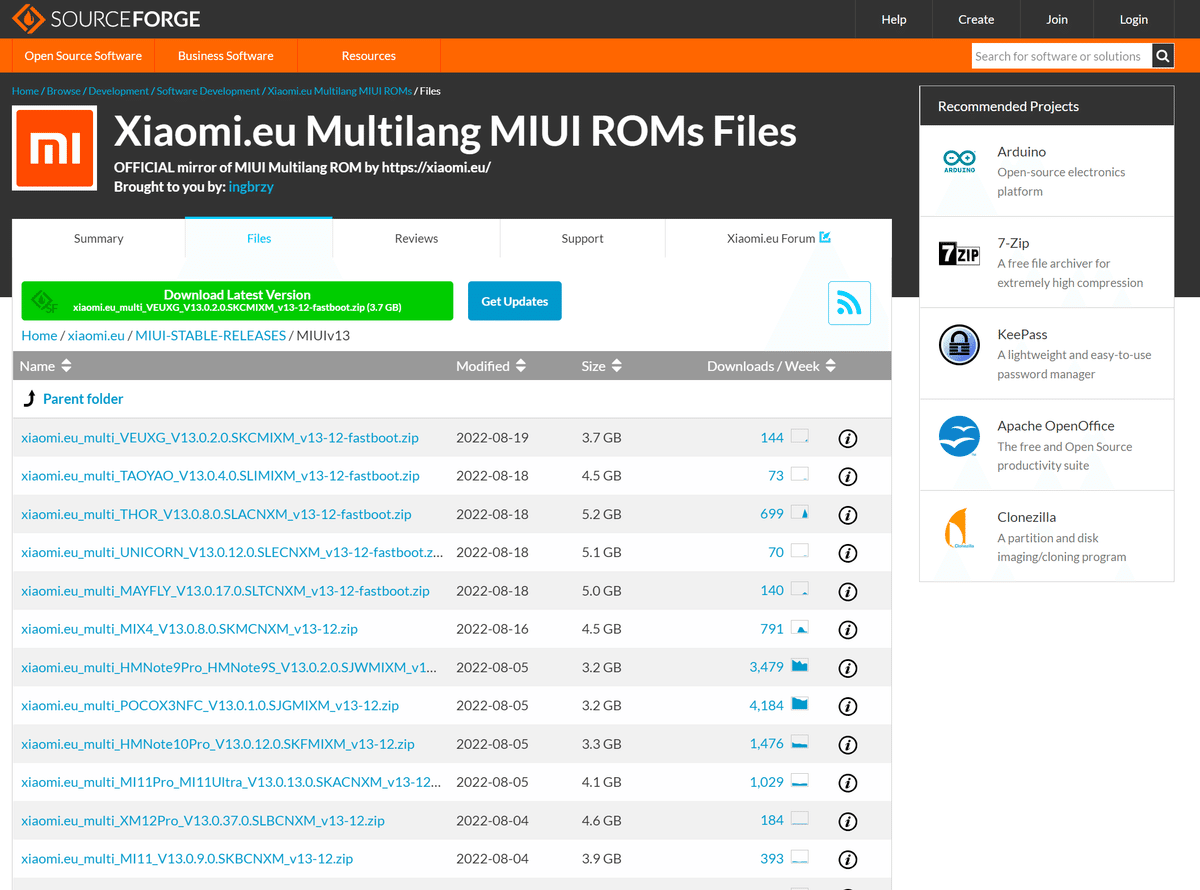Click MIUI-STABLE-RELEASES breadcrumb link
The width and height of the screenshot is (1200, 890).
[x=211, y=336]
